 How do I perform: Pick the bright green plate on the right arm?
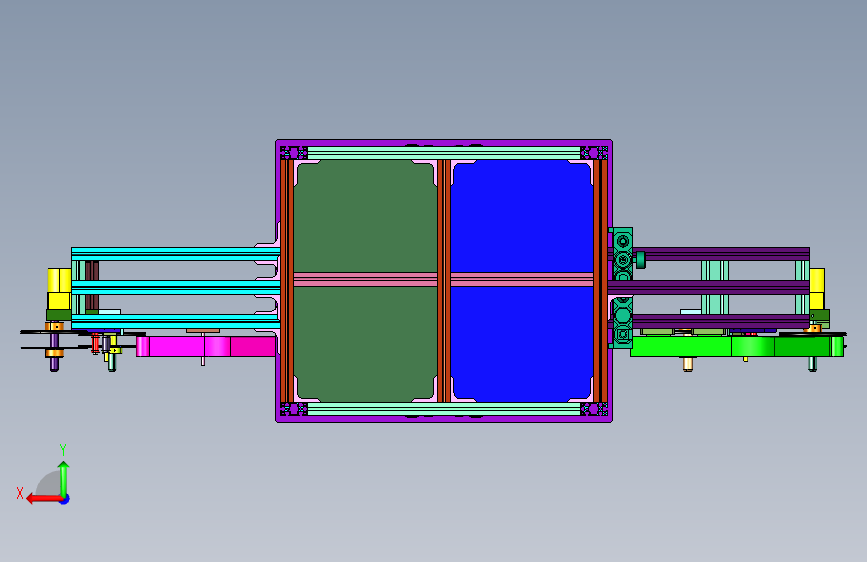pyautogui.click(x=737, y=346)
